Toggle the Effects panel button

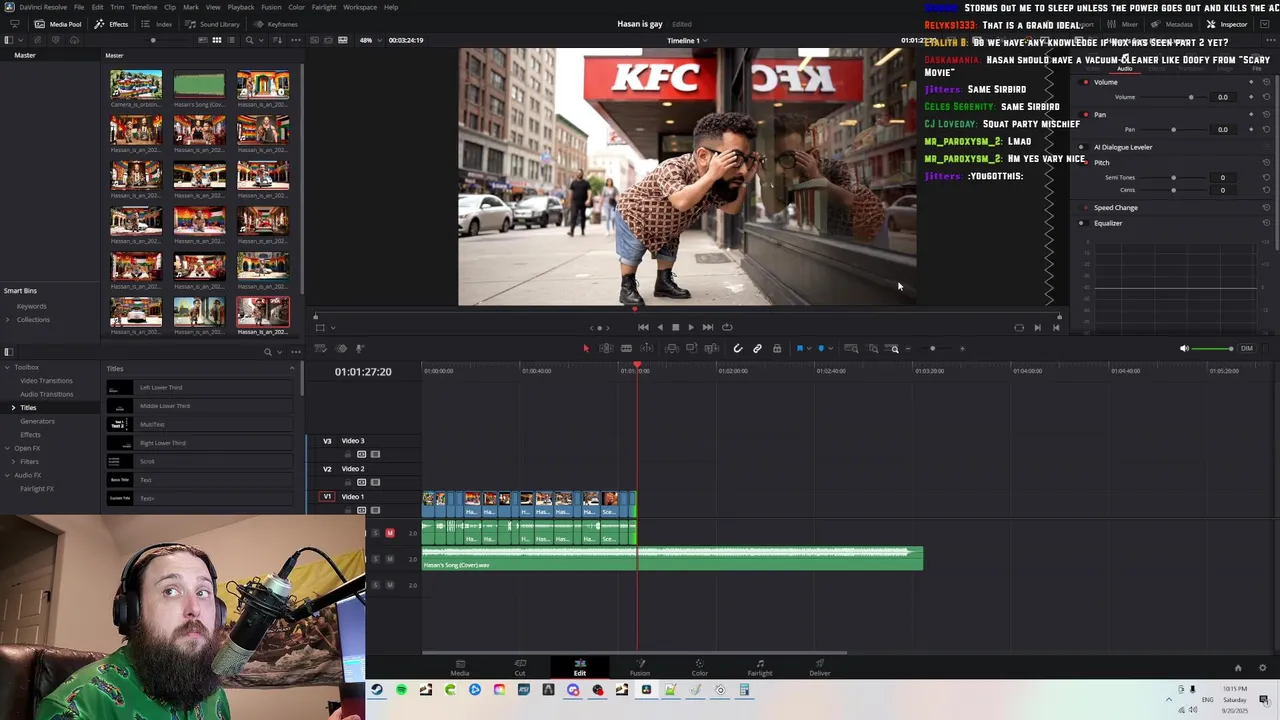click(111, 24)
